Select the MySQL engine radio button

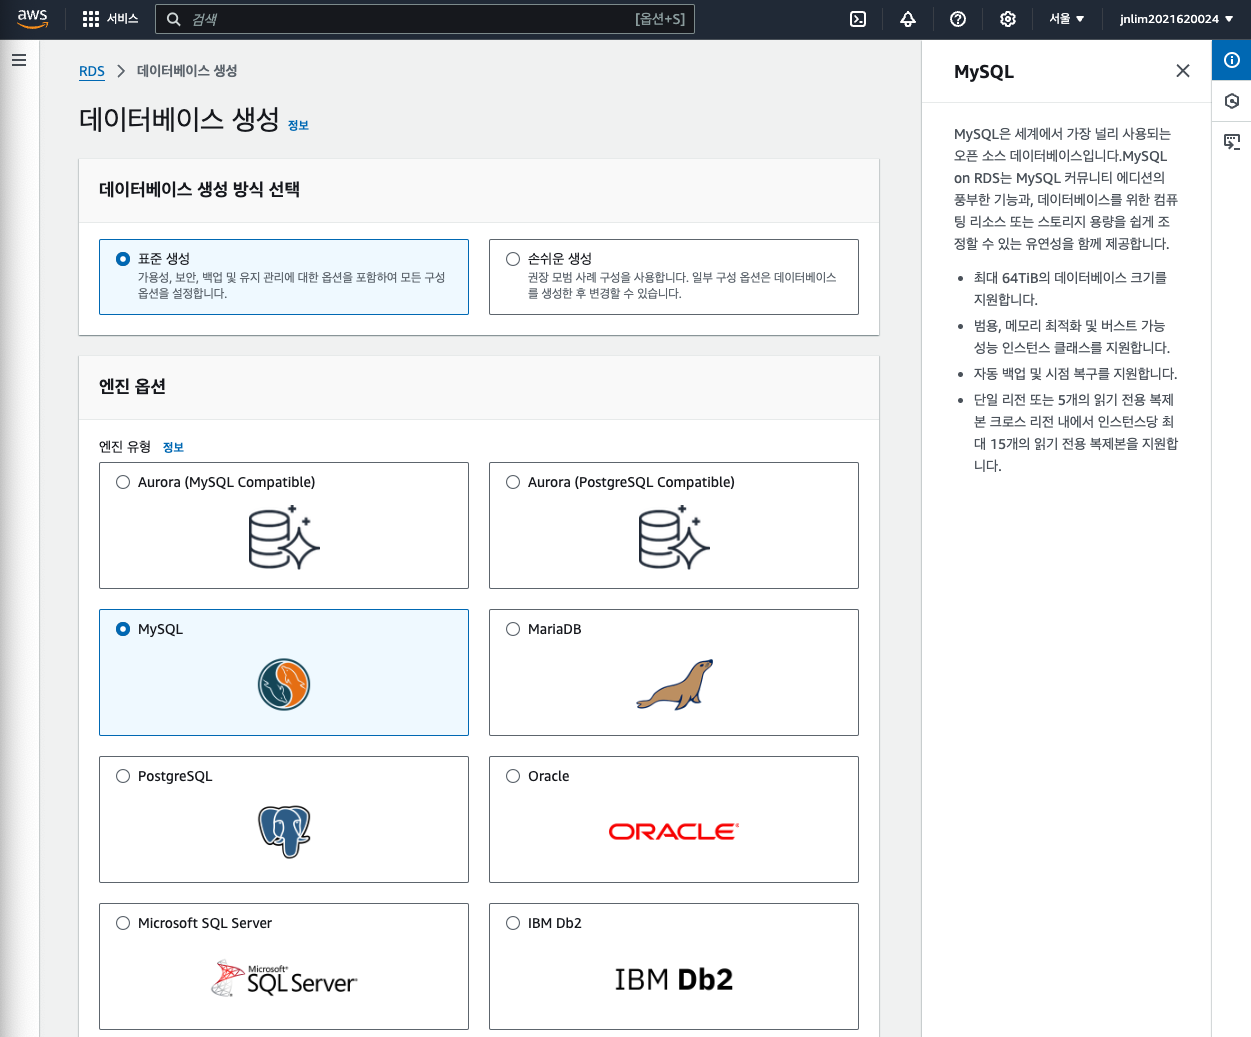(123, 629)
